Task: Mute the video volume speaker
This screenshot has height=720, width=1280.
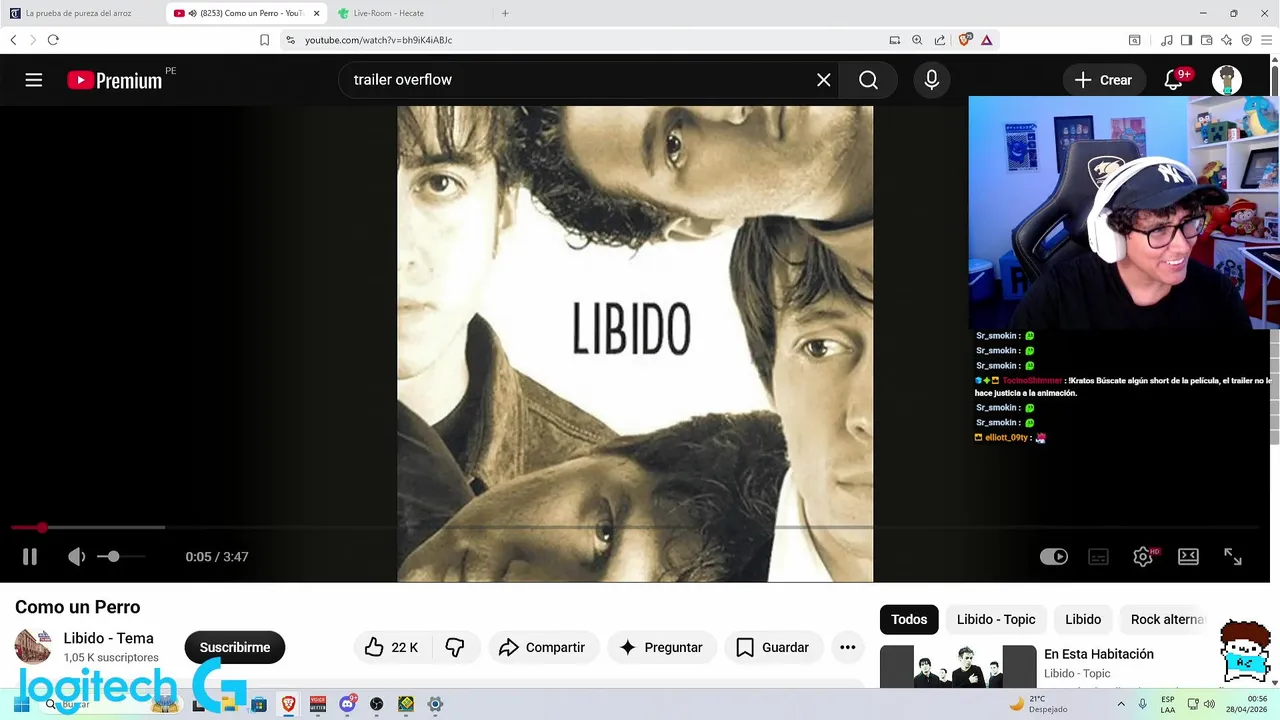Action: coord(77,557)
